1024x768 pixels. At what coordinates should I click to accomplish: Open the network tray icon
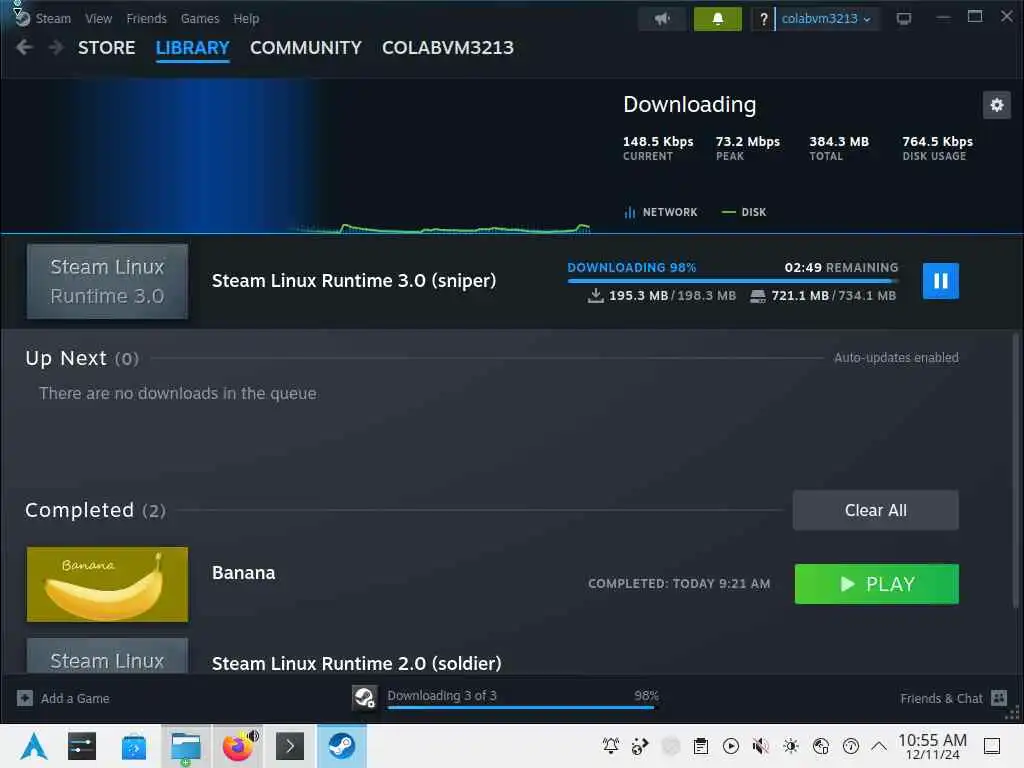pos(821,746)
